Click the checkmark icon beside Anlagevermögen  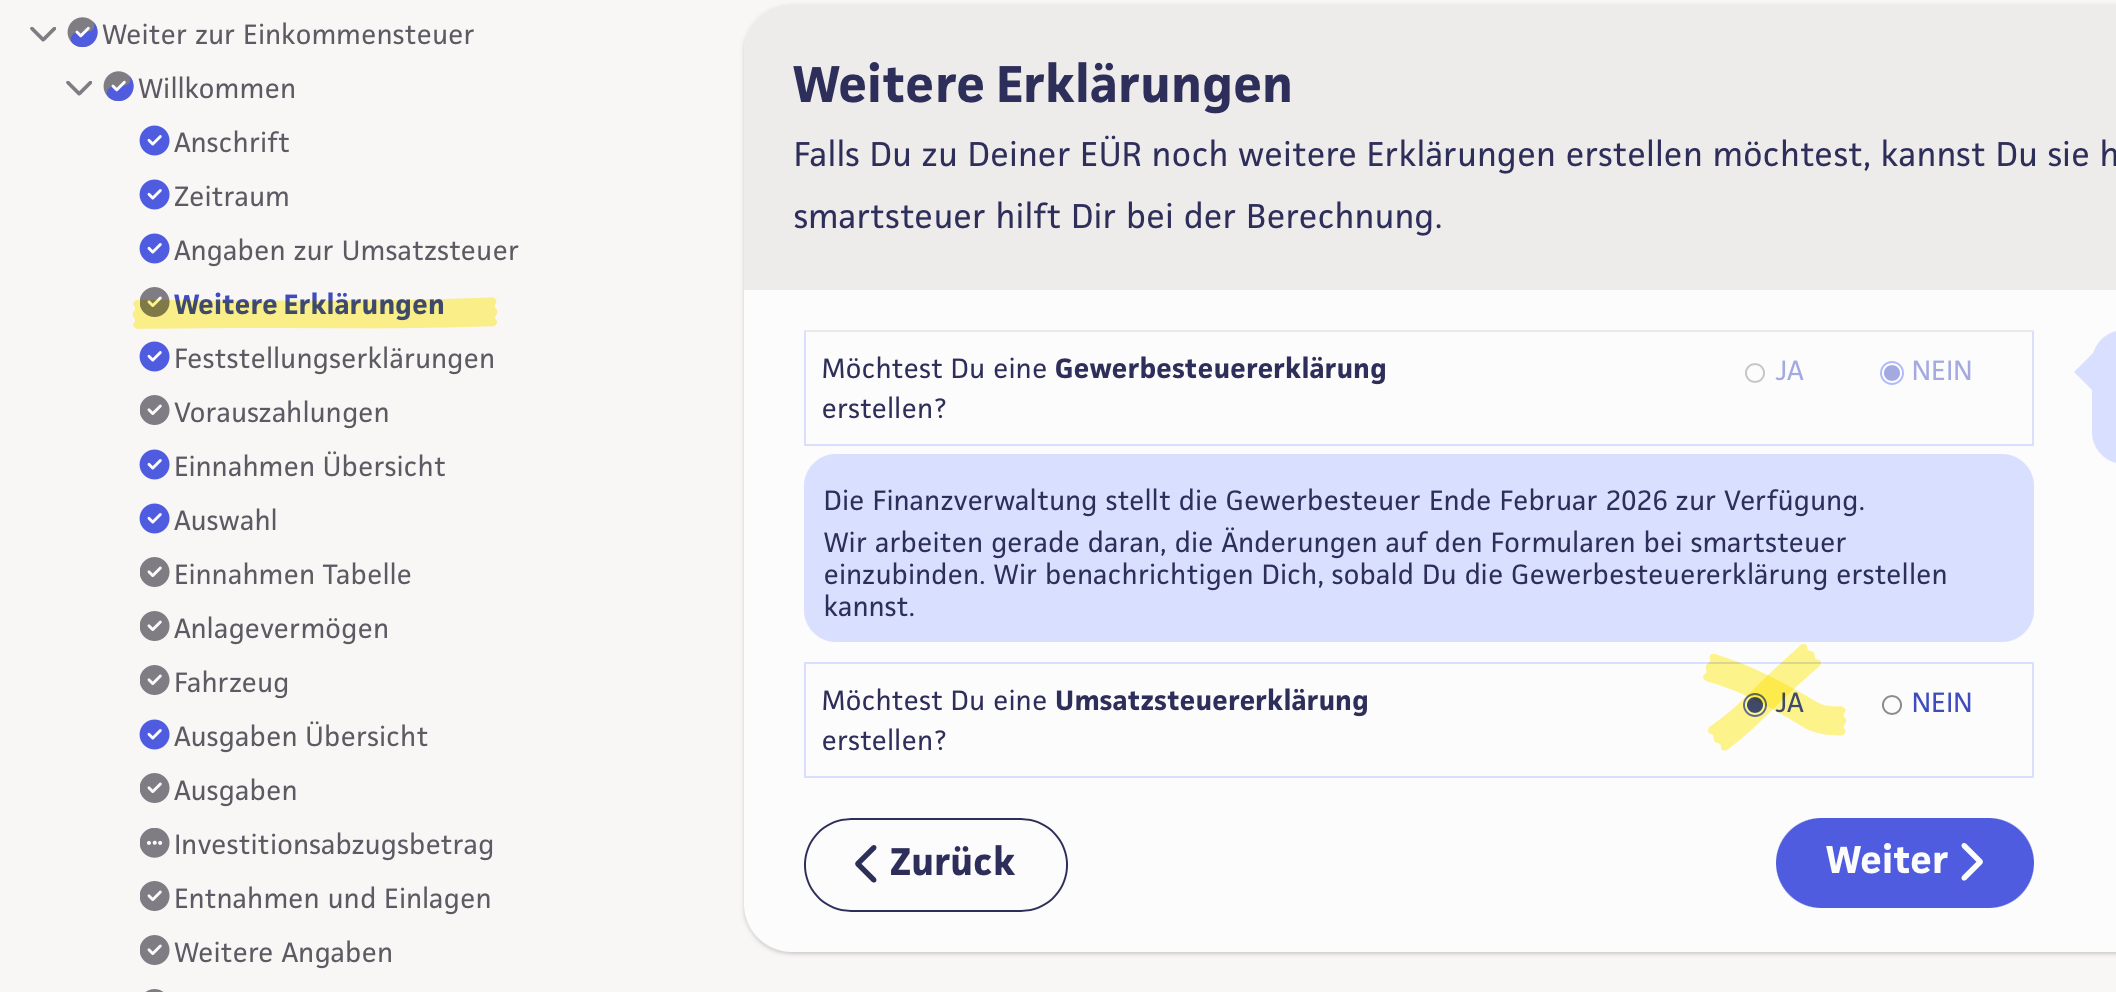point(154,627)
